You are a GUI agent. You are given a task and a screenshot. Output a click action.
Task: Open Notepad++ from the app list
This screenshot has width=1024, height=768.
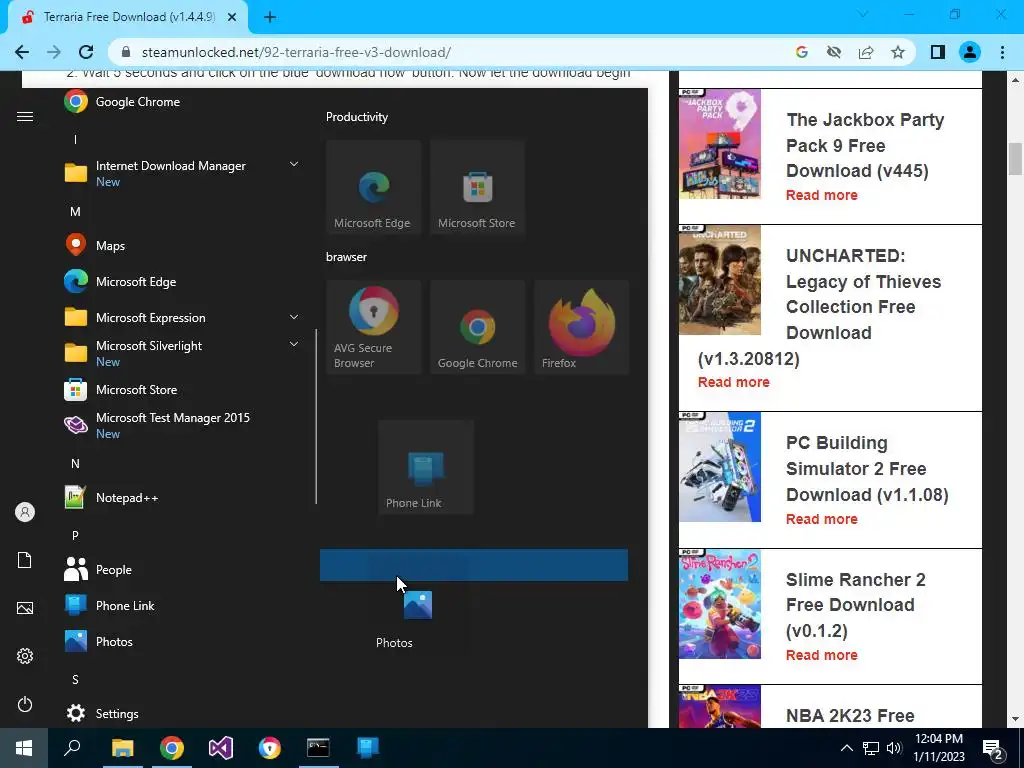pyautogui.click(x=111, y=498)
